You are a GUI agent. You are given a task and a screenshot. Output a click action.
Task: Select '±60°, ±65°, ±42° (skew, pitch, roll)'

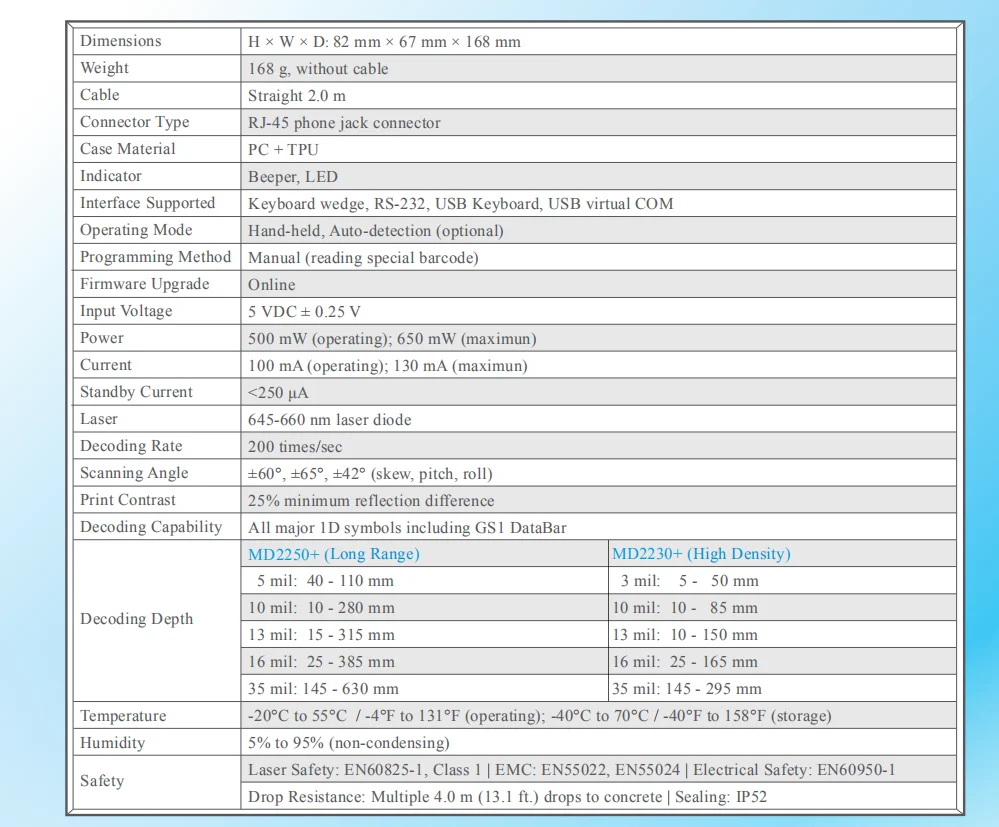click(370, 473)
